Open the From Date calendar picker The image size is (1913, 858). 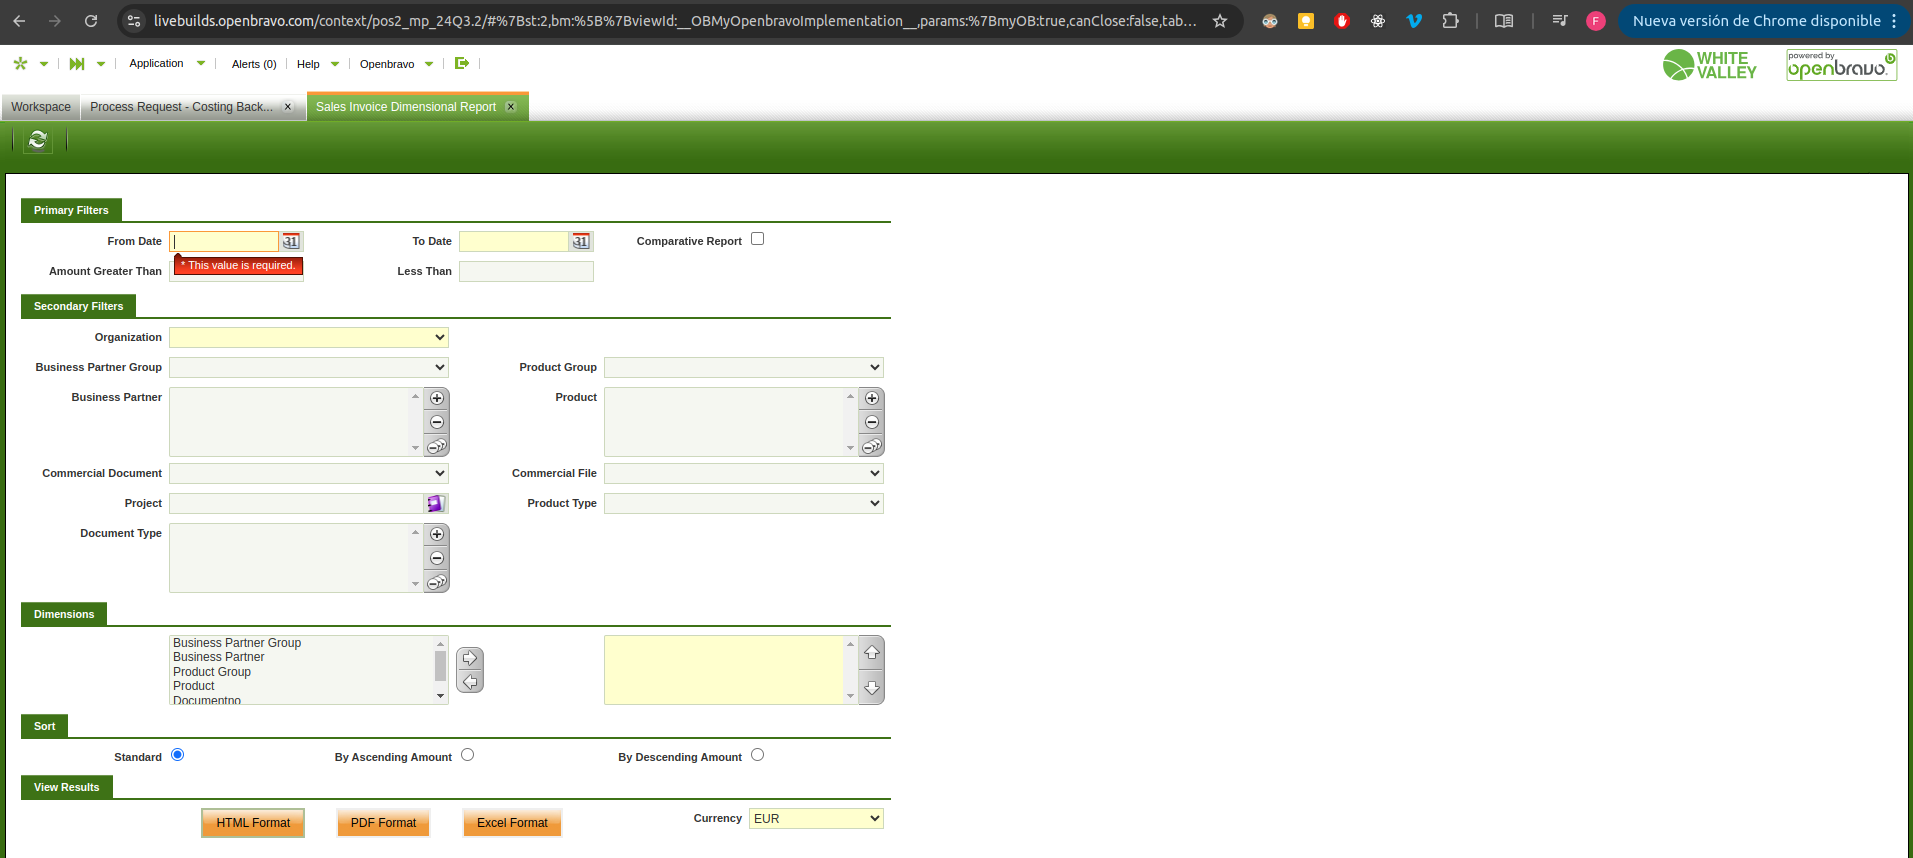pyautogui.click(x=291, y=242)
